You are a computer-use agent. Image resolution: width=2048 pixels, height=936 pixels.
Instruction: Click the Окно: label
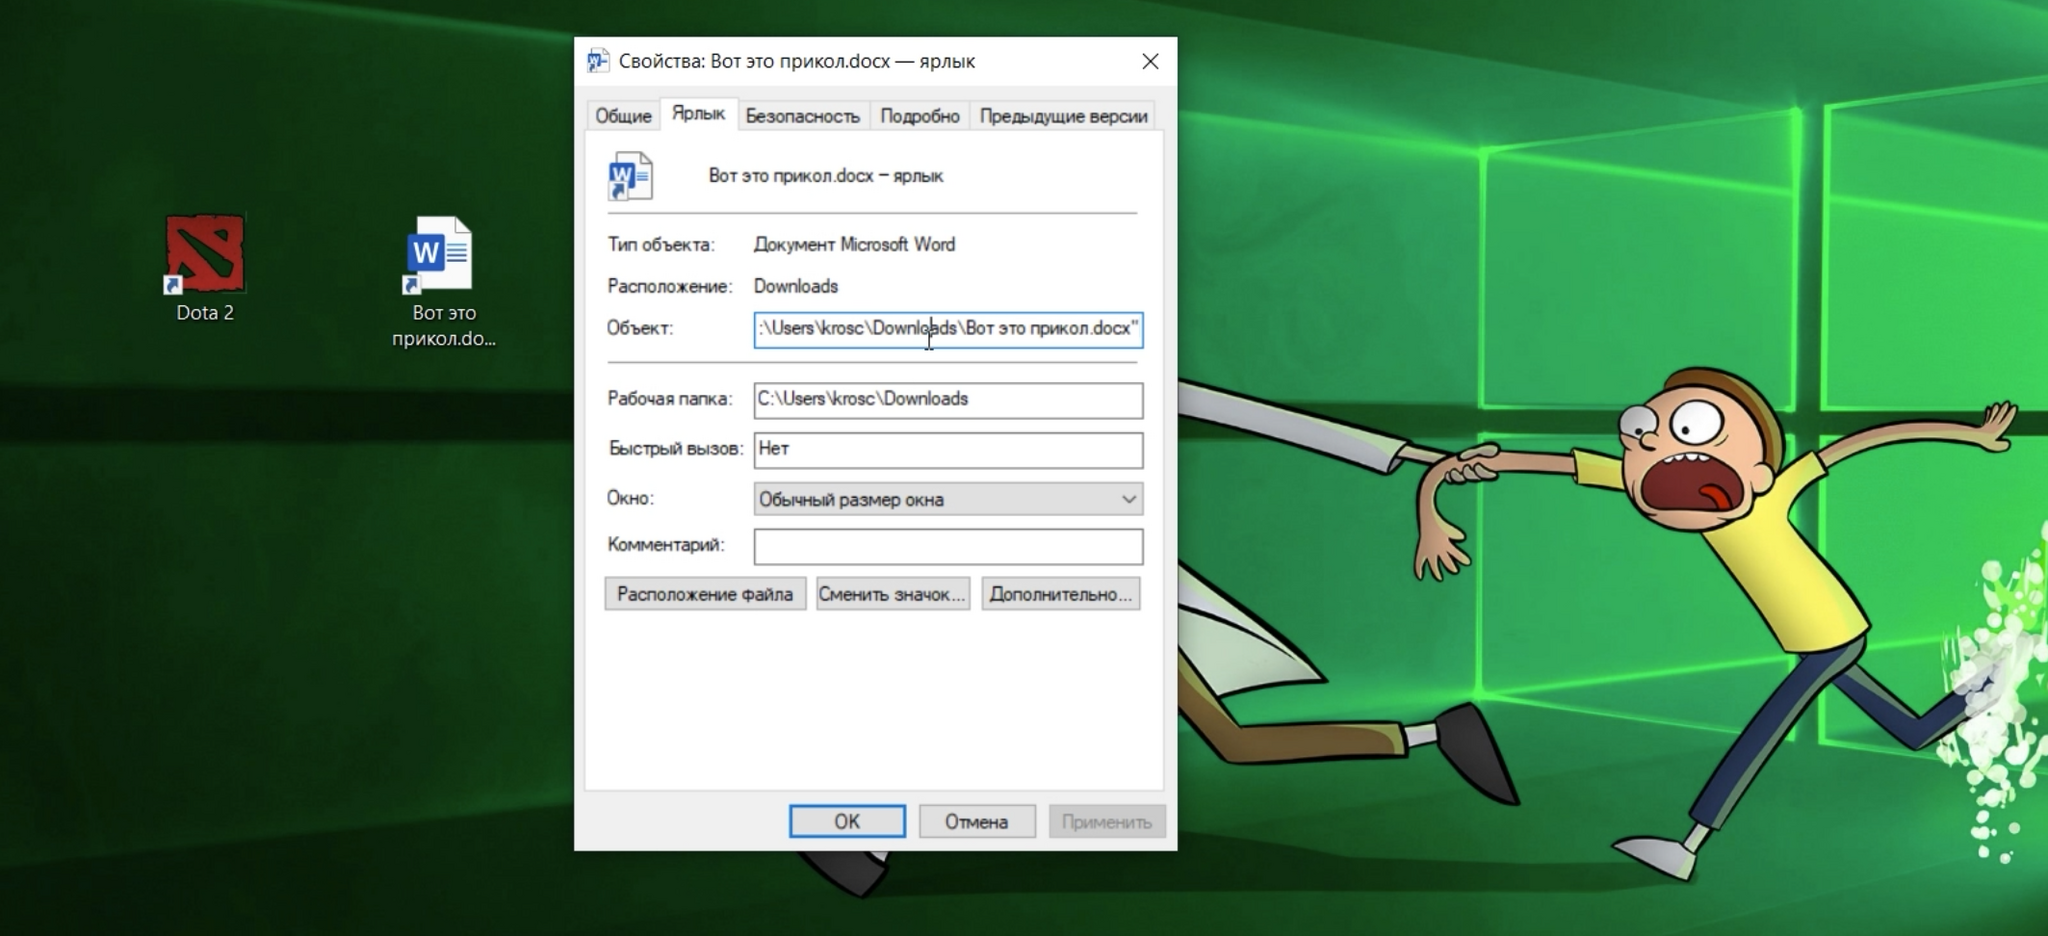630,498
